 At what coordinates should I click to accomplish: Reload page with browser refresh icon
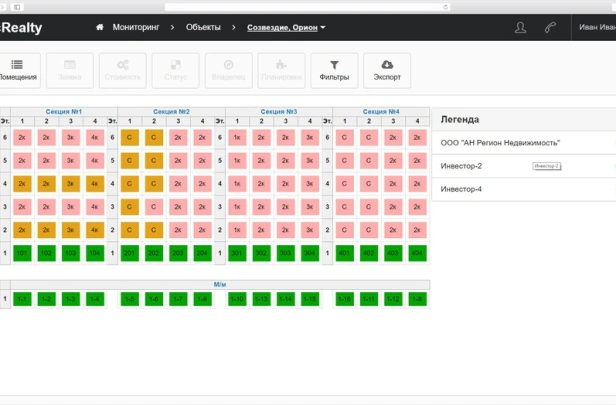coord(446,7)
